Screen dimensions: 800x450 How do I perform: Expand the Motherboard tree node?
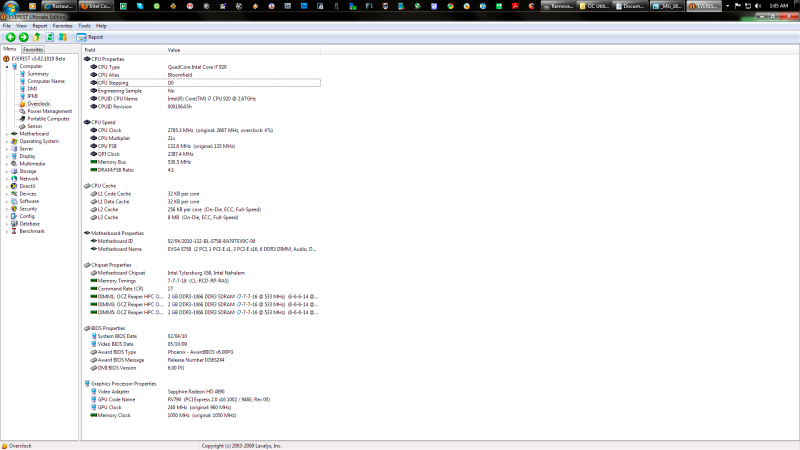(x=7, y=134)
